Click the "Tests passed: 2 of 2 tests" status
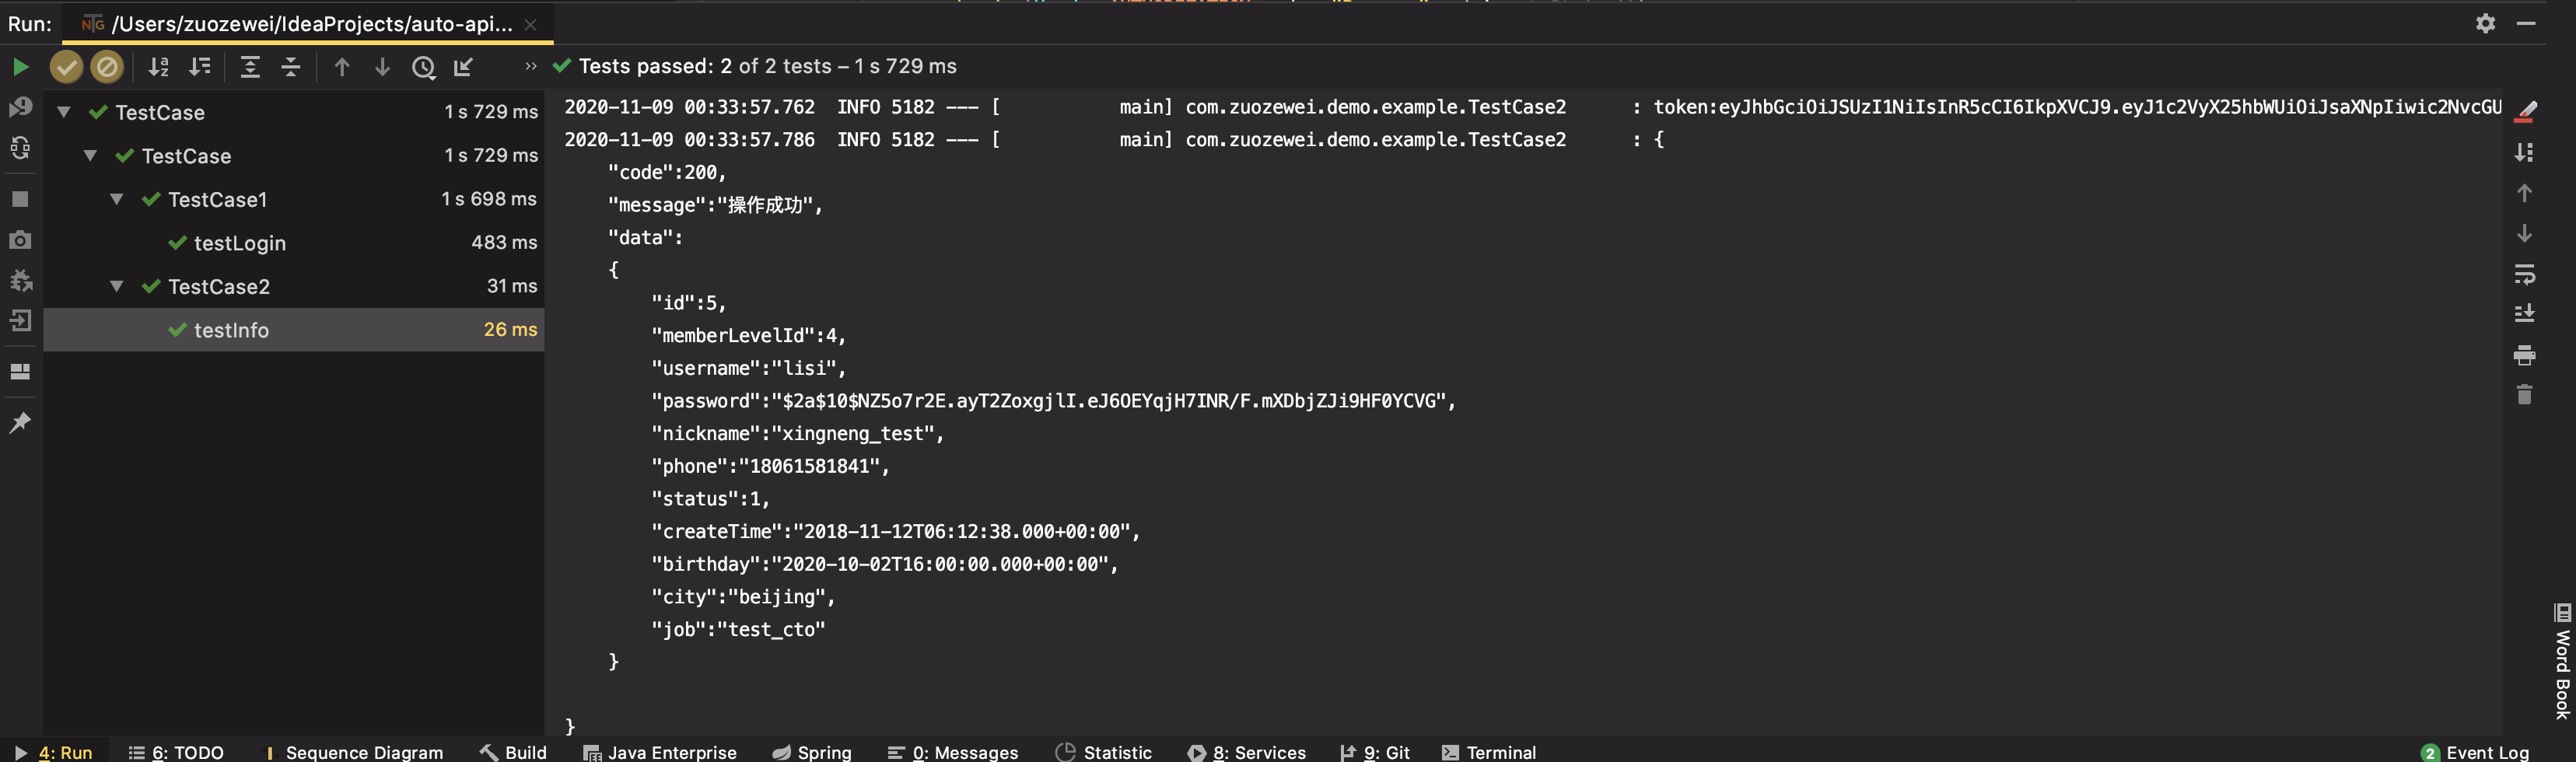Viewport: 2576px width, 762px height. (x=704, y=66)
